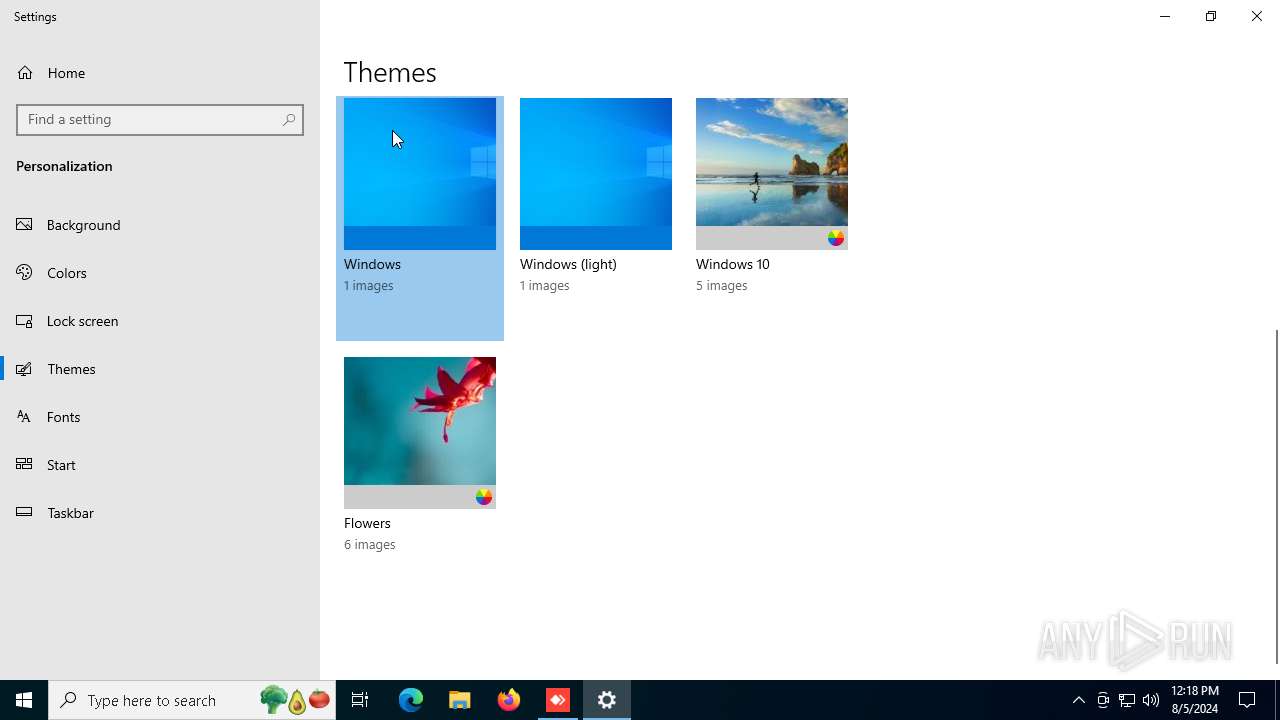Click the '5 images' text
This screenshot has height=720, width=1280.
(722, 286)
